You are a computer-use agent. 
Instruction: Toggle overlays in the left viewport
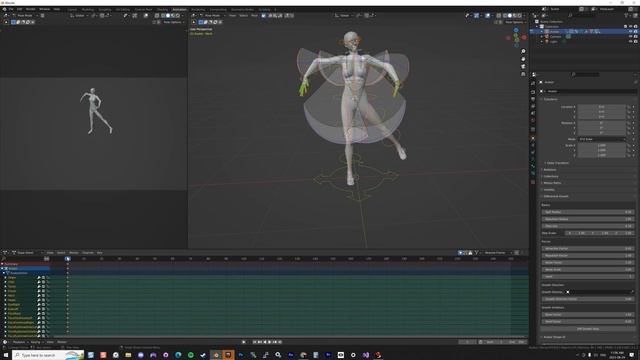pos(146,16)
